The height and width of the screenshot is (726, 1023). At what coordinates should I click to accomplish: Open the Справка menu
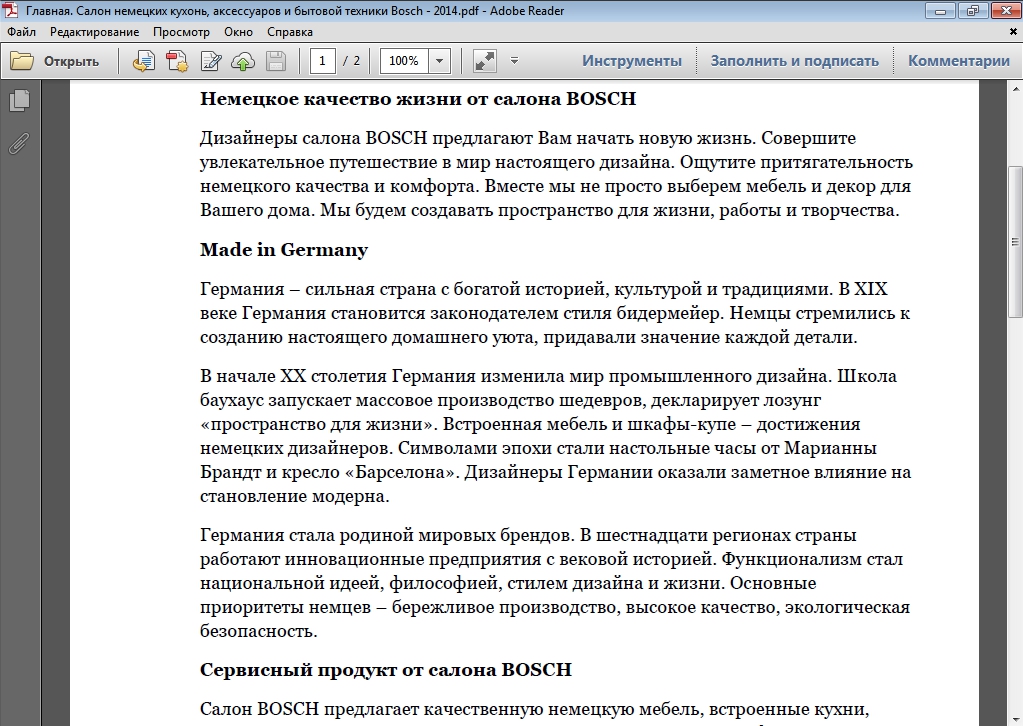(290, 32)
